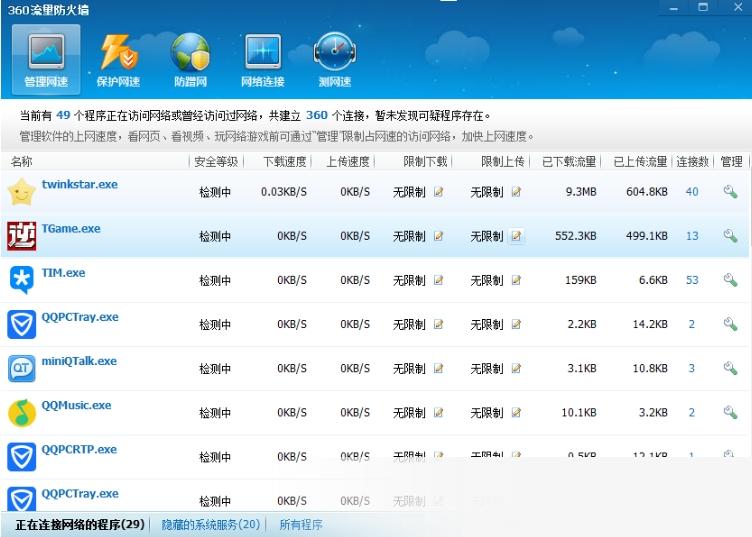The width and height of the screenshot is (752, 537).
Task: Open the 测网速 speed gauge icon
Action: [335, 52]
